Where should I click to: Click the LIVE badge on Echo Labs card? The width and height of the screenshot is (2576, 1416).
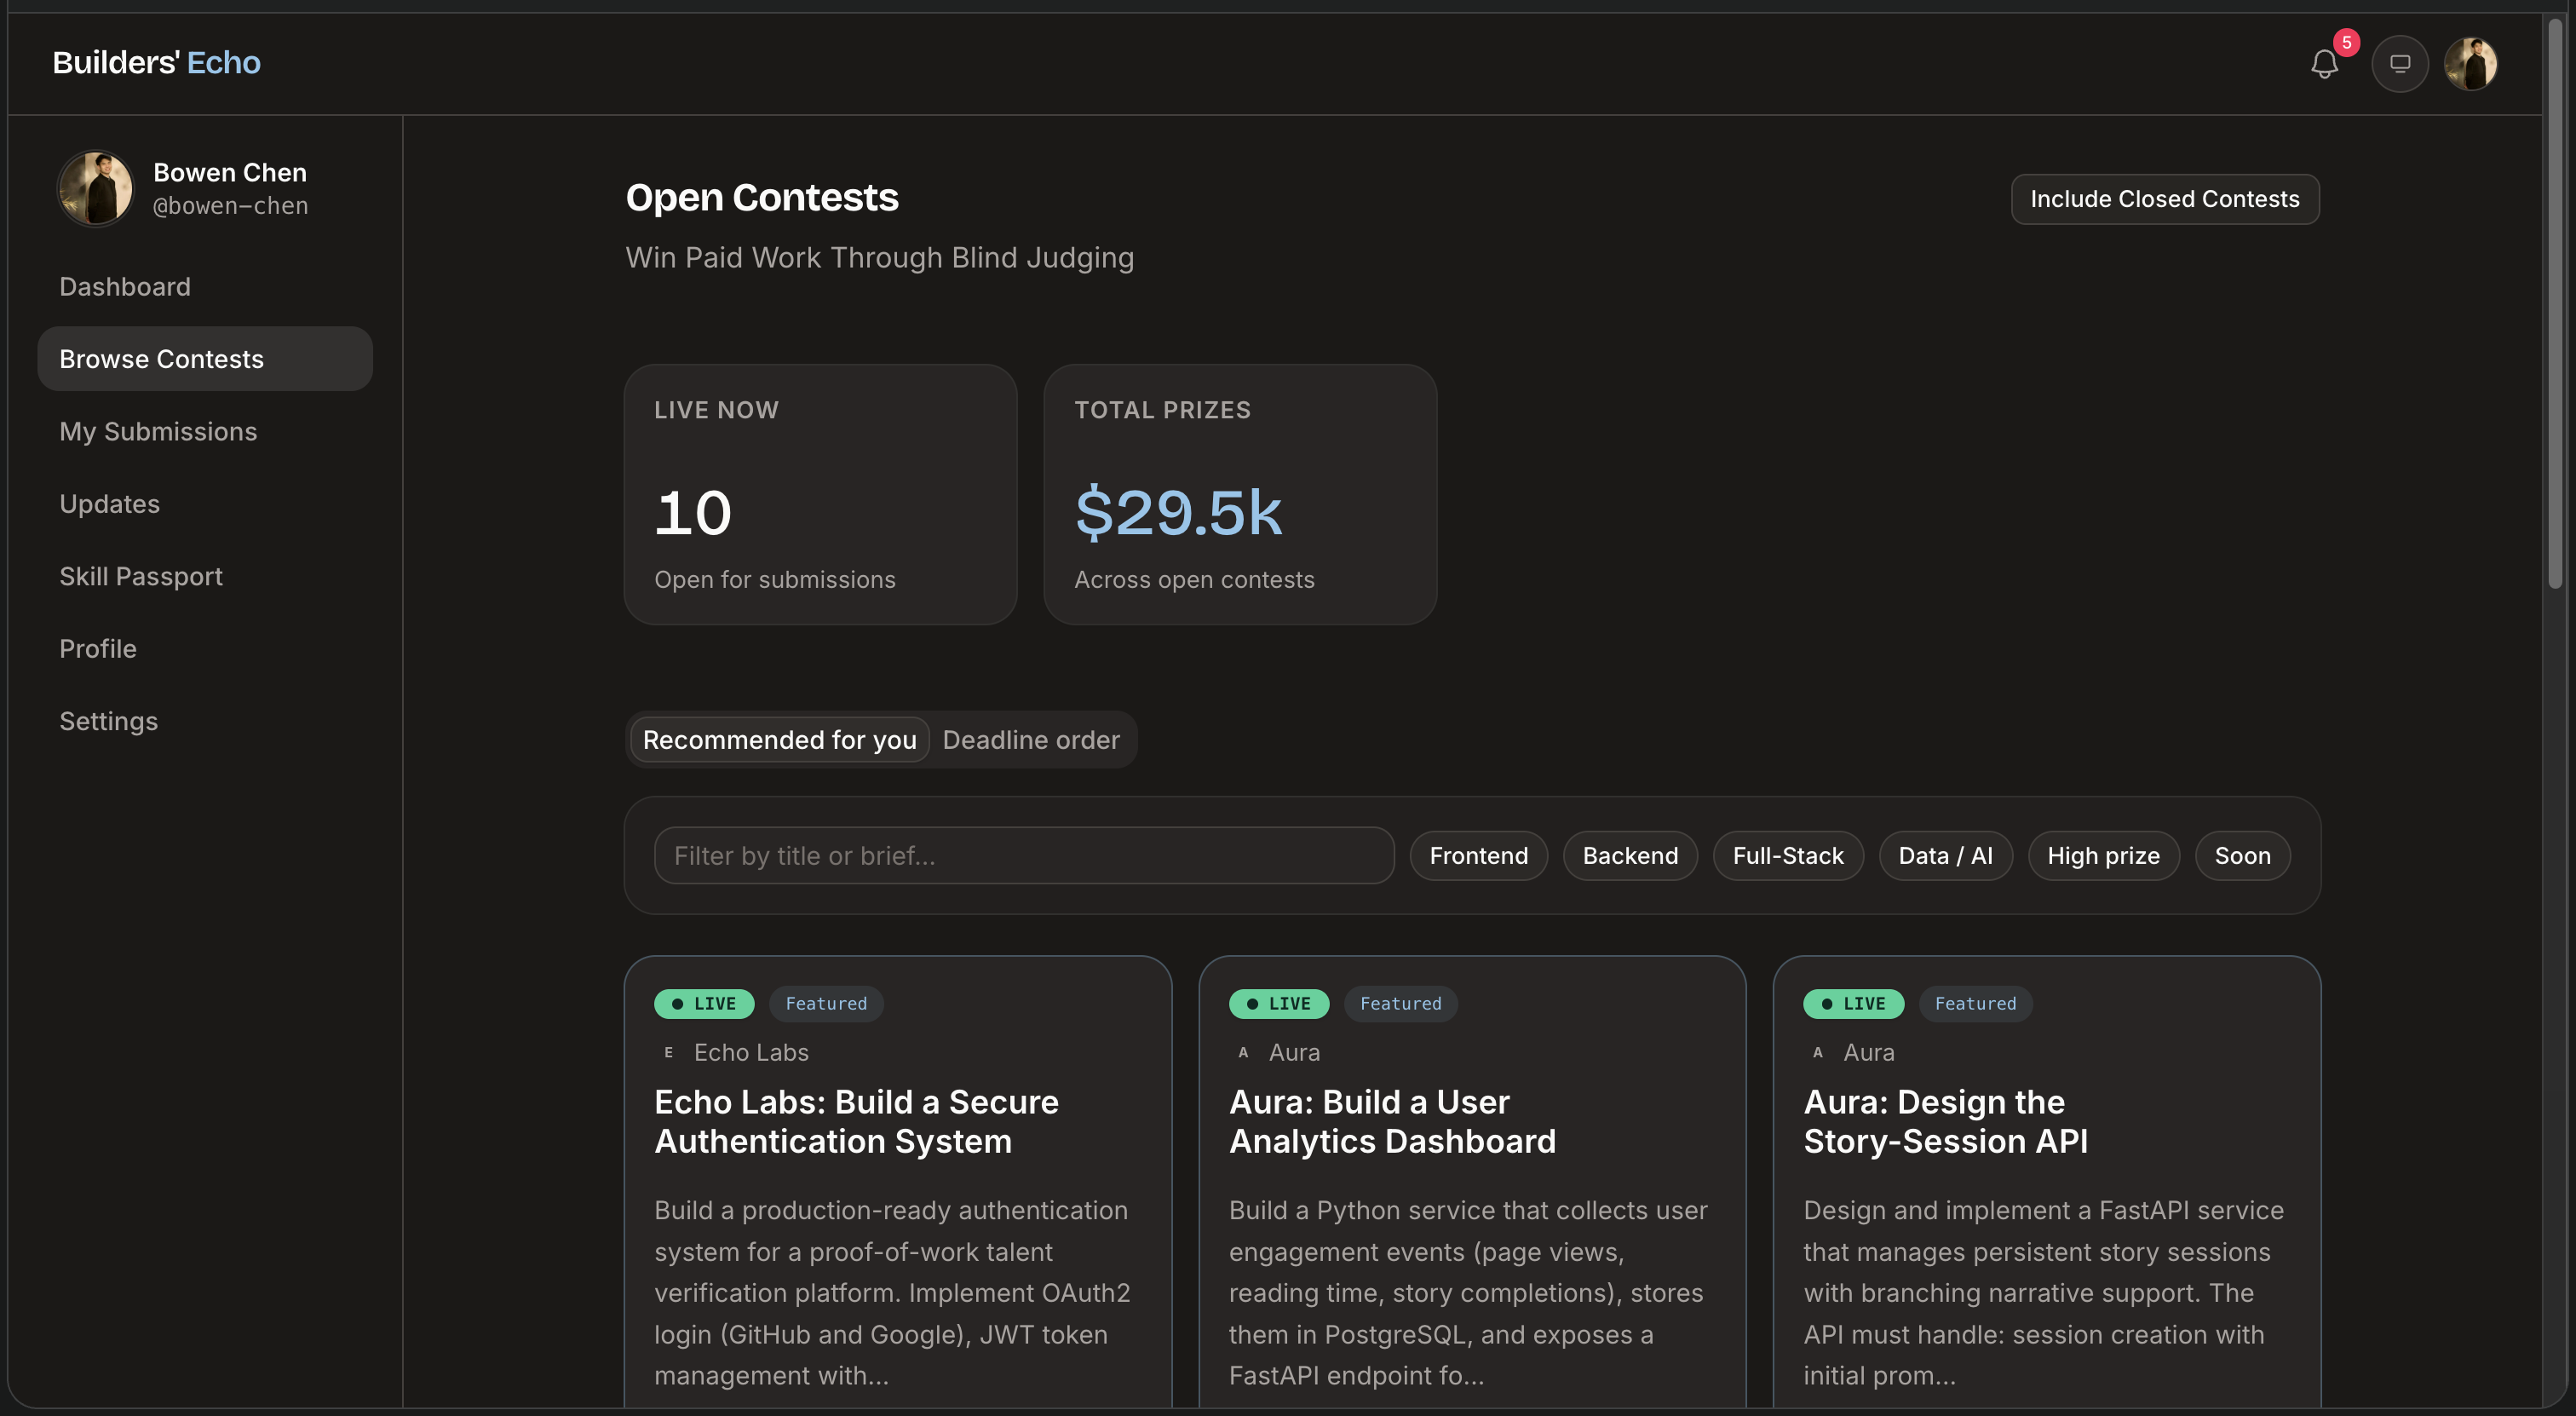pos(704,1004)
